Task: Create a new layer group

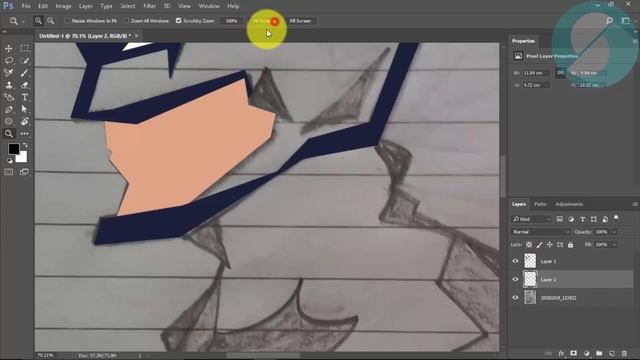Action: point(599,353)
